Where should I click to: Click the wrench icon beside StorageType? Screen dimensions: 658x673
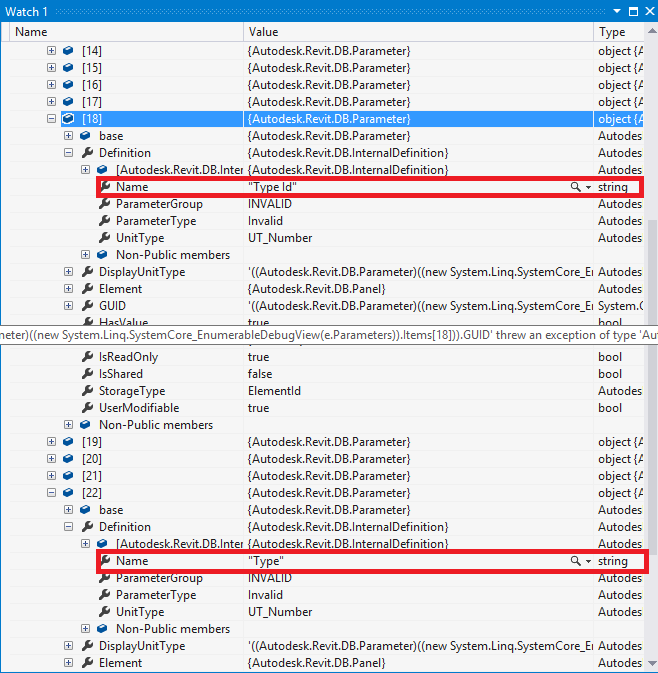click(88, 391)
